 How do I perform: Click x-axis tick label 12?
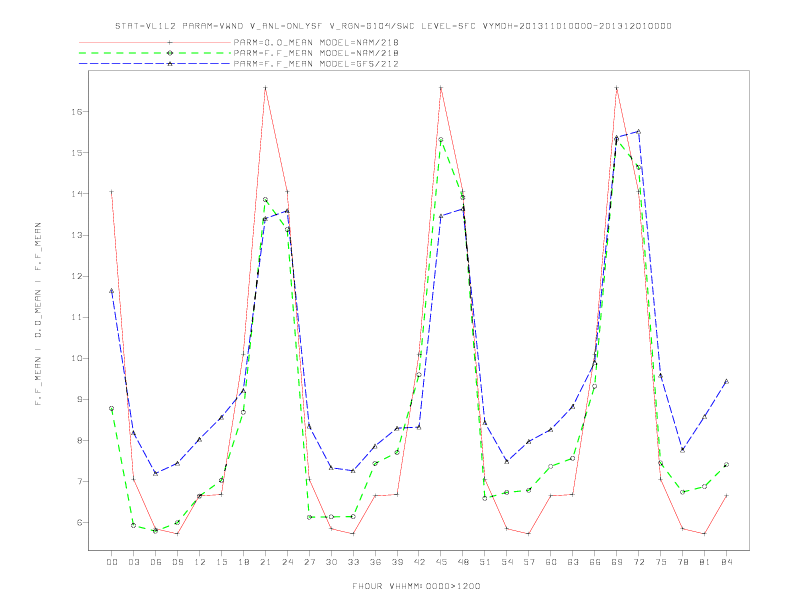point(200,562)
